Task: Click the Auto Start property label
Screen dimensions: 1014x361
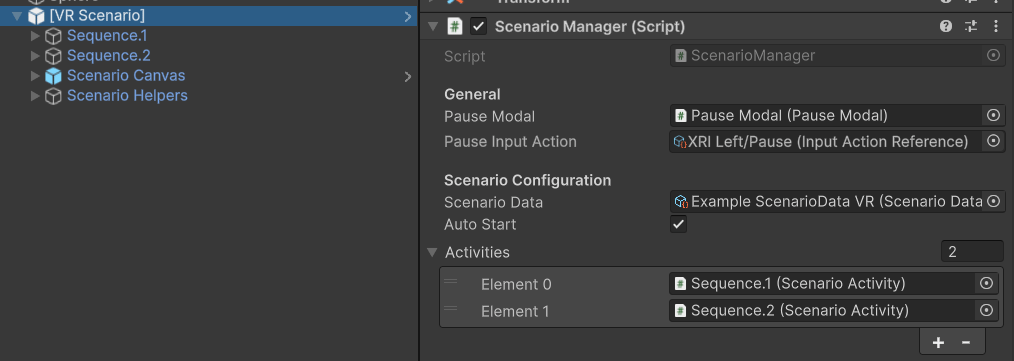Action: (480, 224)
